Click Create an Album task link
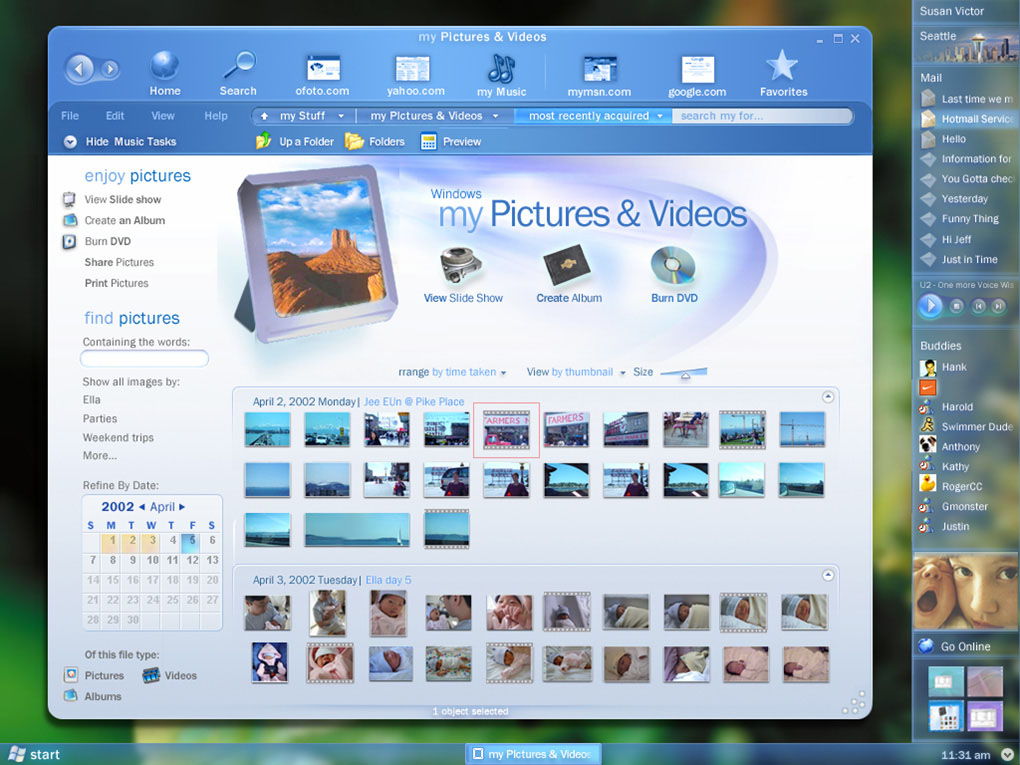 click(124, 221)
